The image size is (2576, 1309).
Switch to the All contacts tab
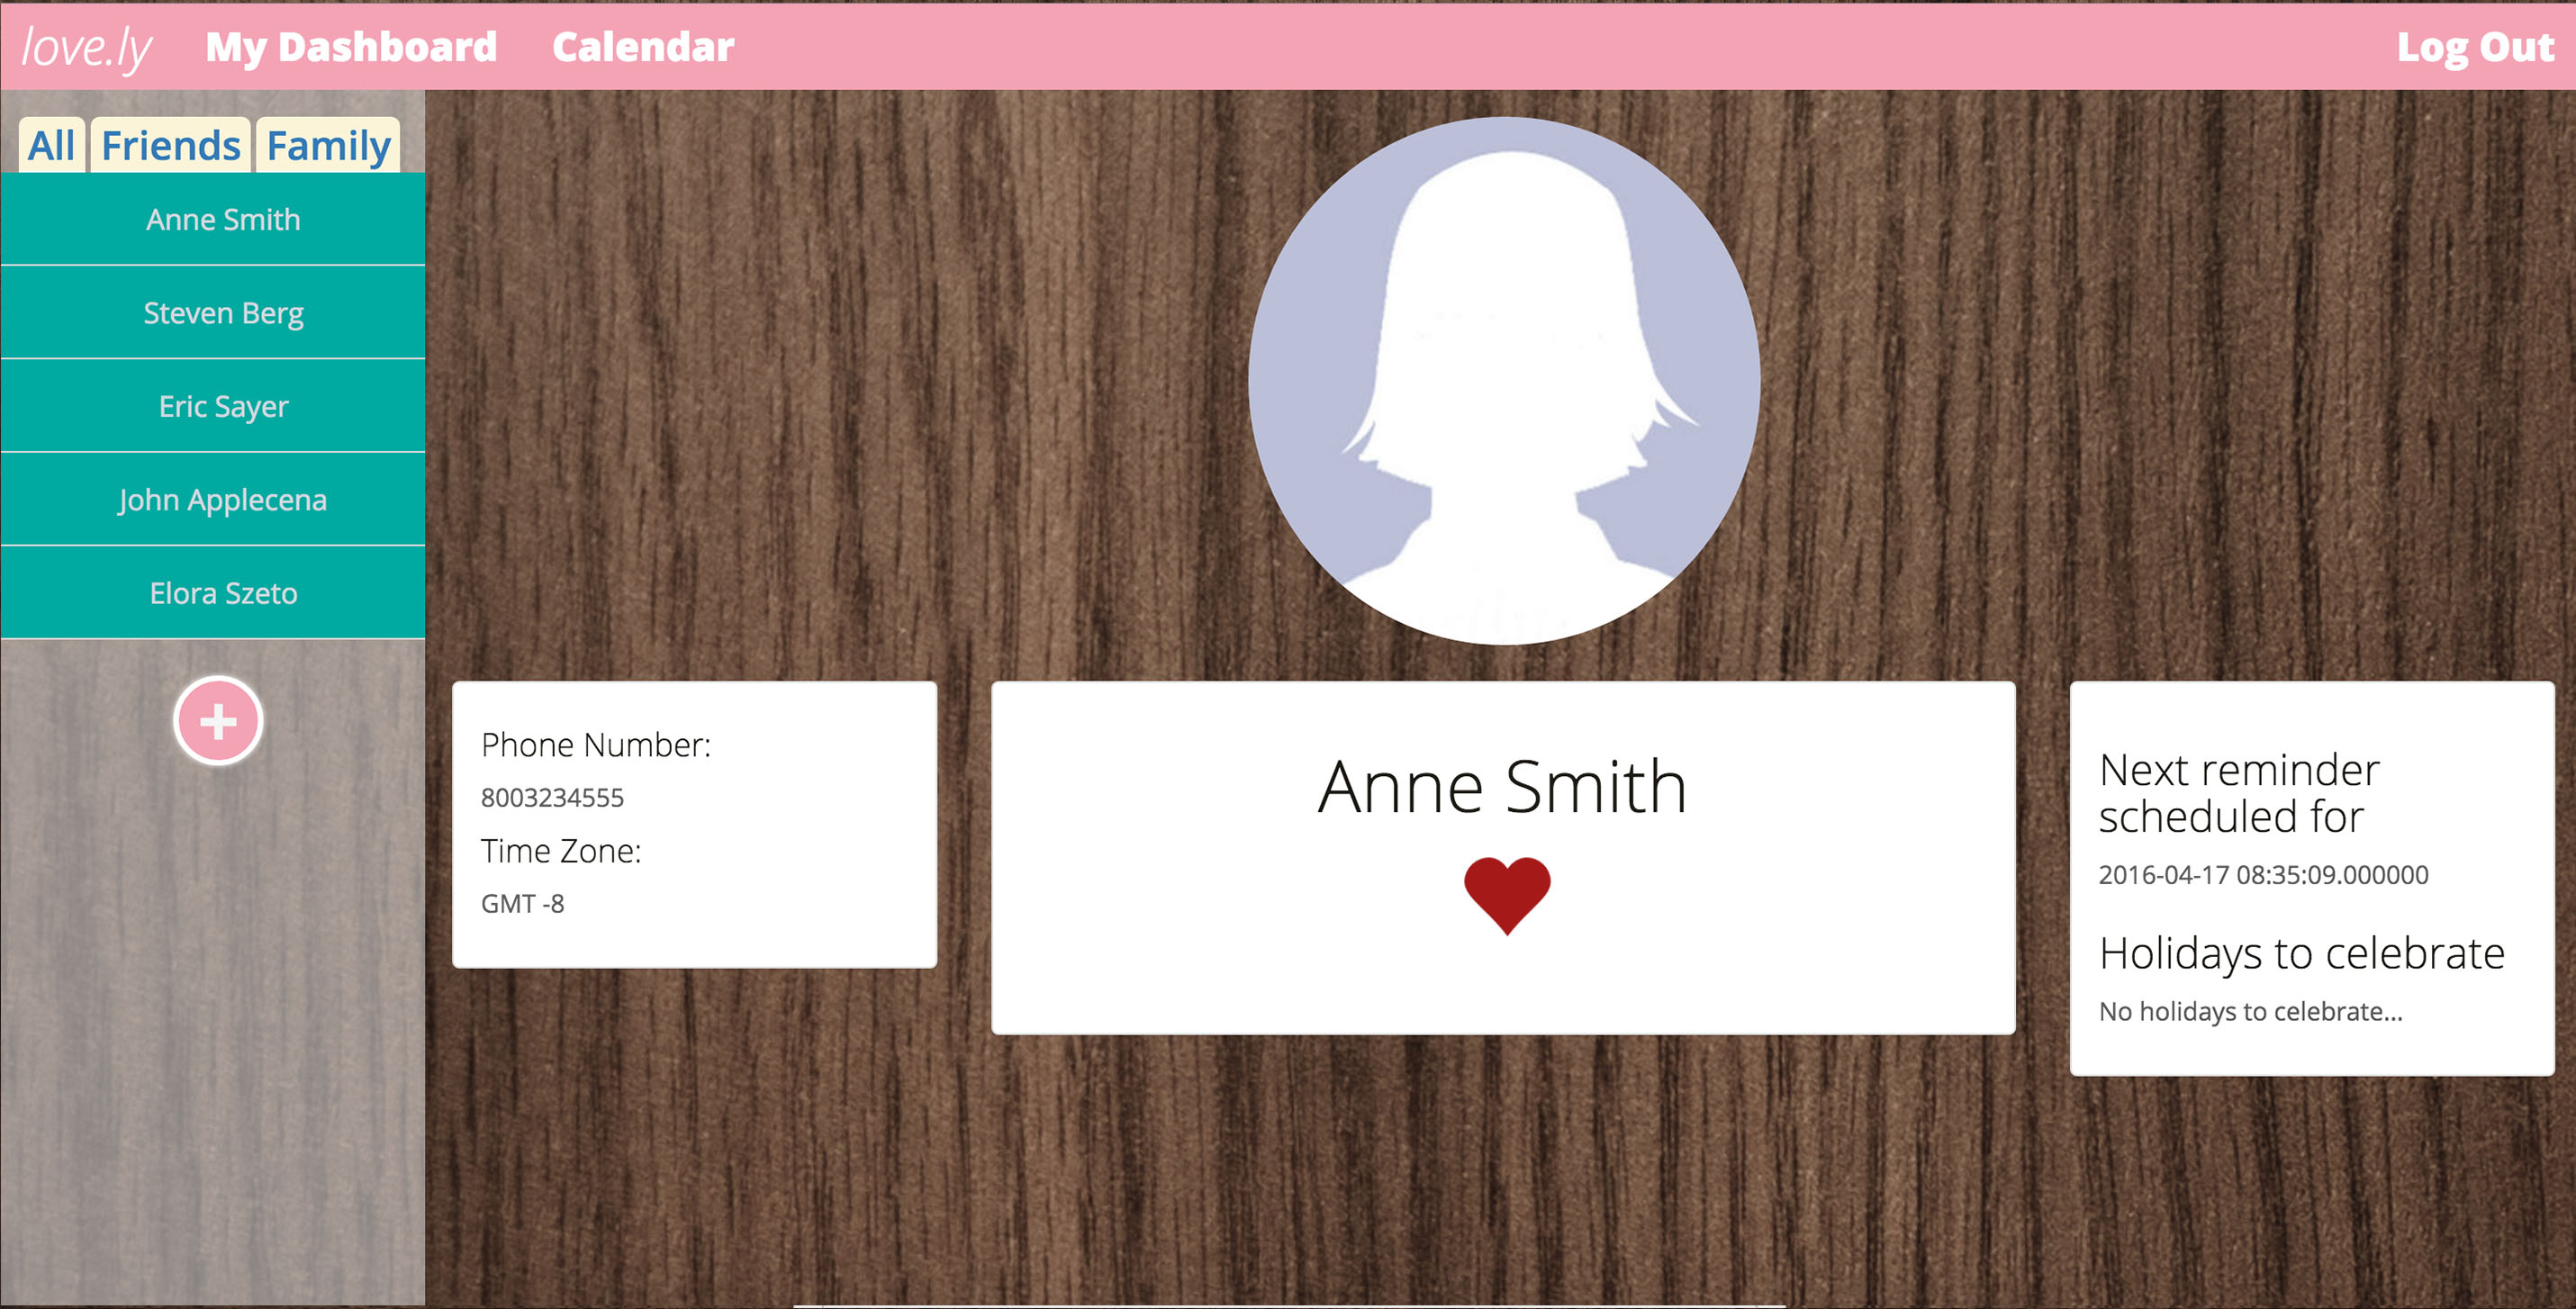coord(51,146)
